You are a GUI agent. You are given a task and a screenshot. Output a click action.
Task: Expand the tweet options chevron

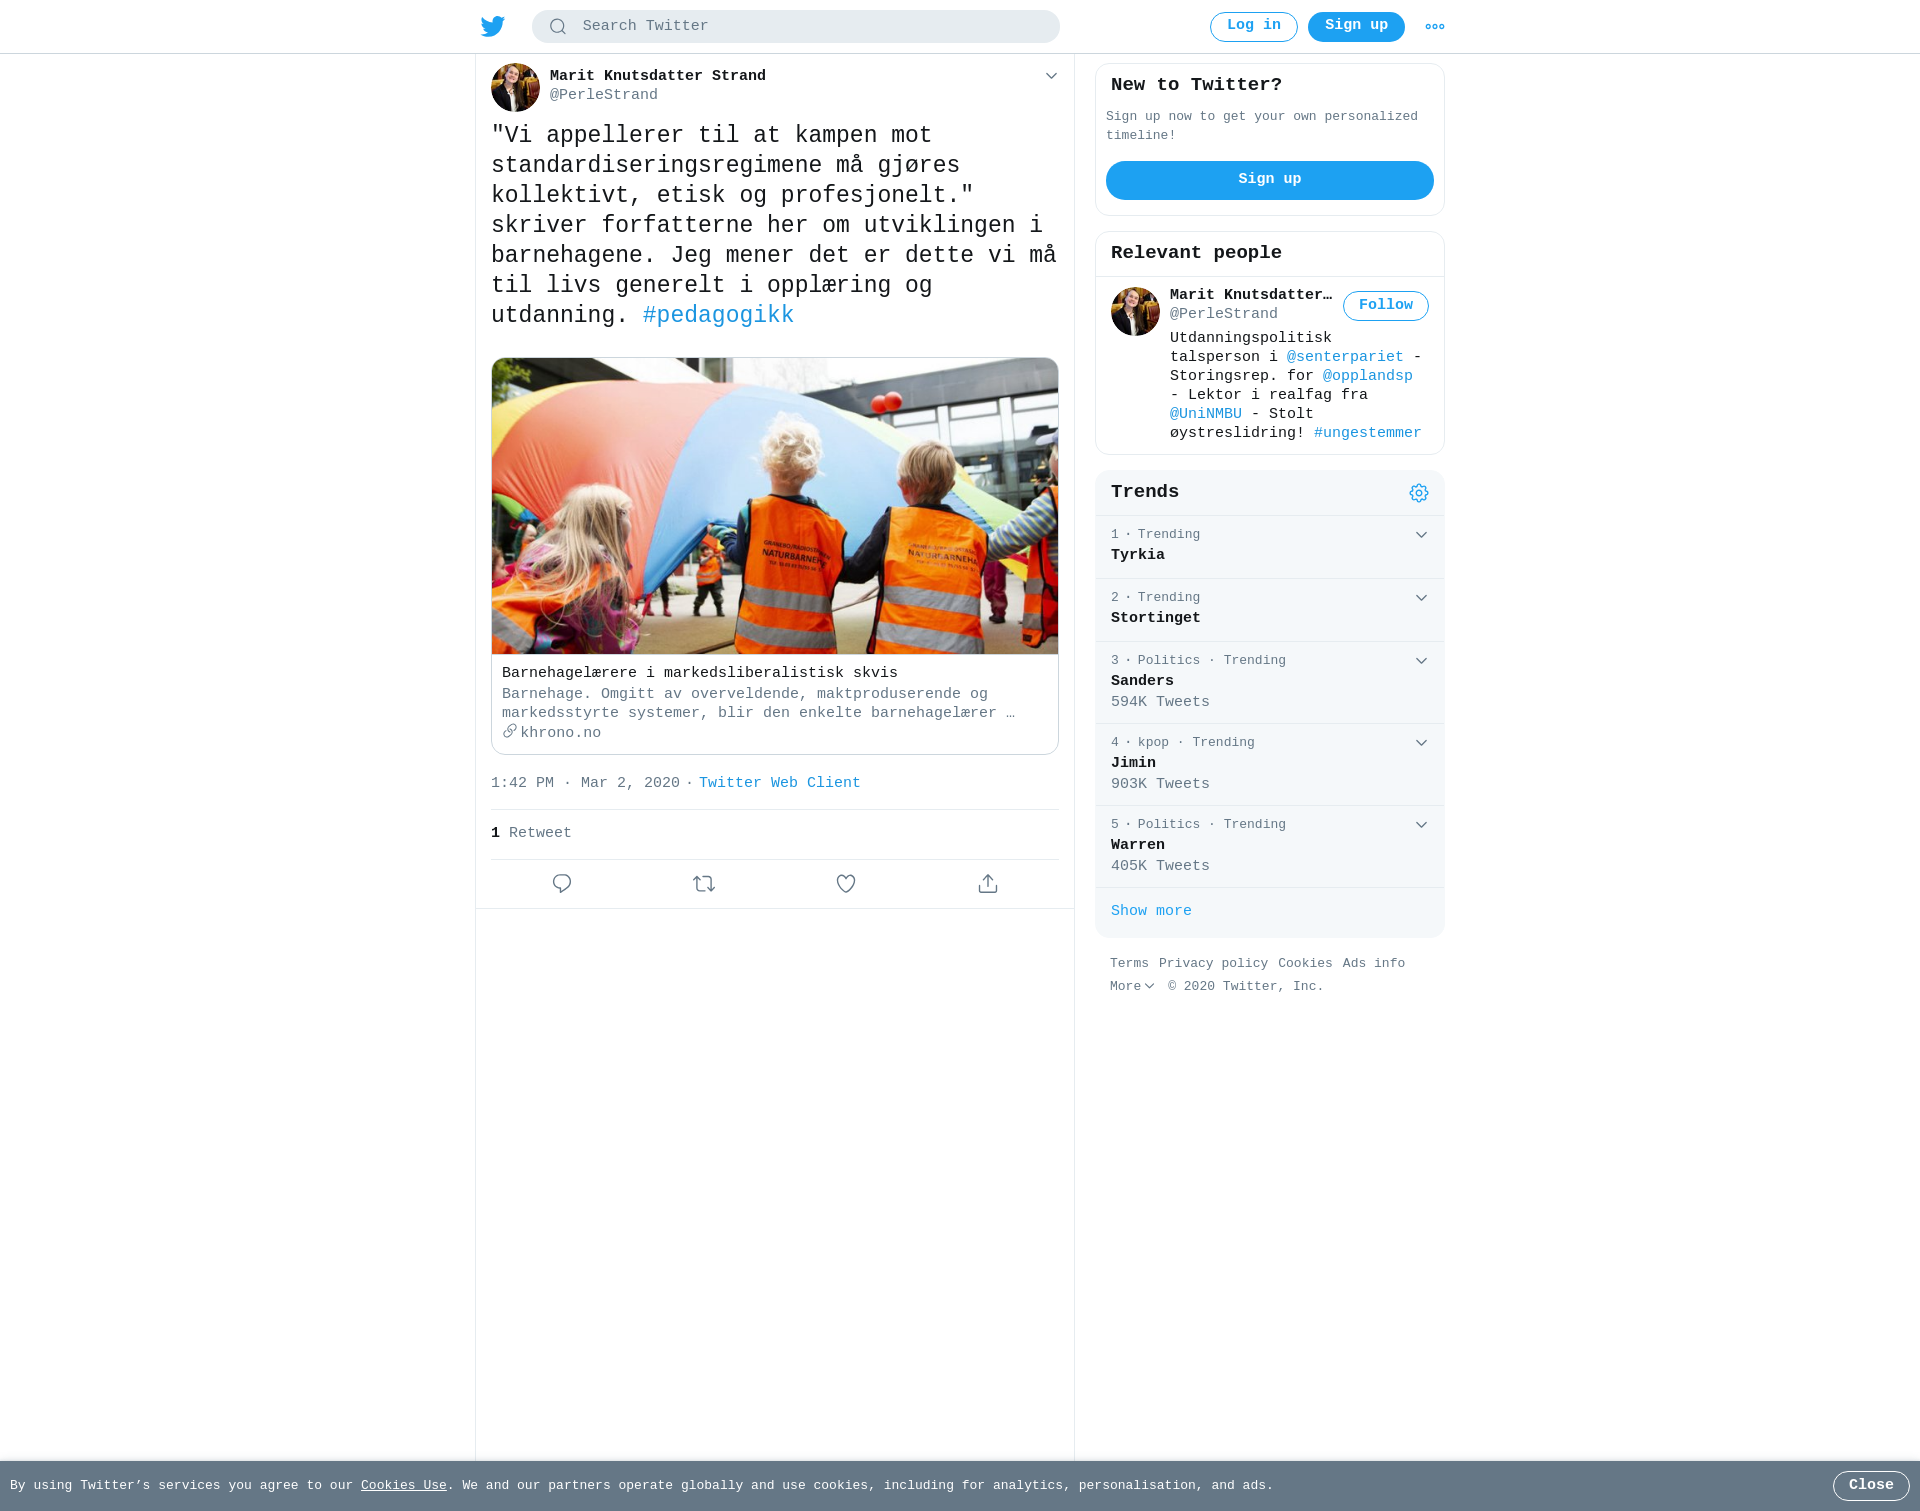point(1051,76)
